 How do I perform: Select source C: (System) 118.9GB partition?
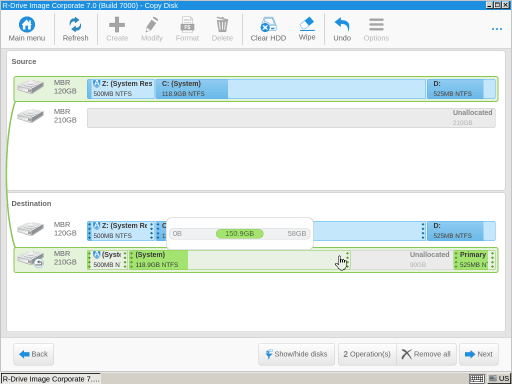pyautogui.click(x=291, y=89)
